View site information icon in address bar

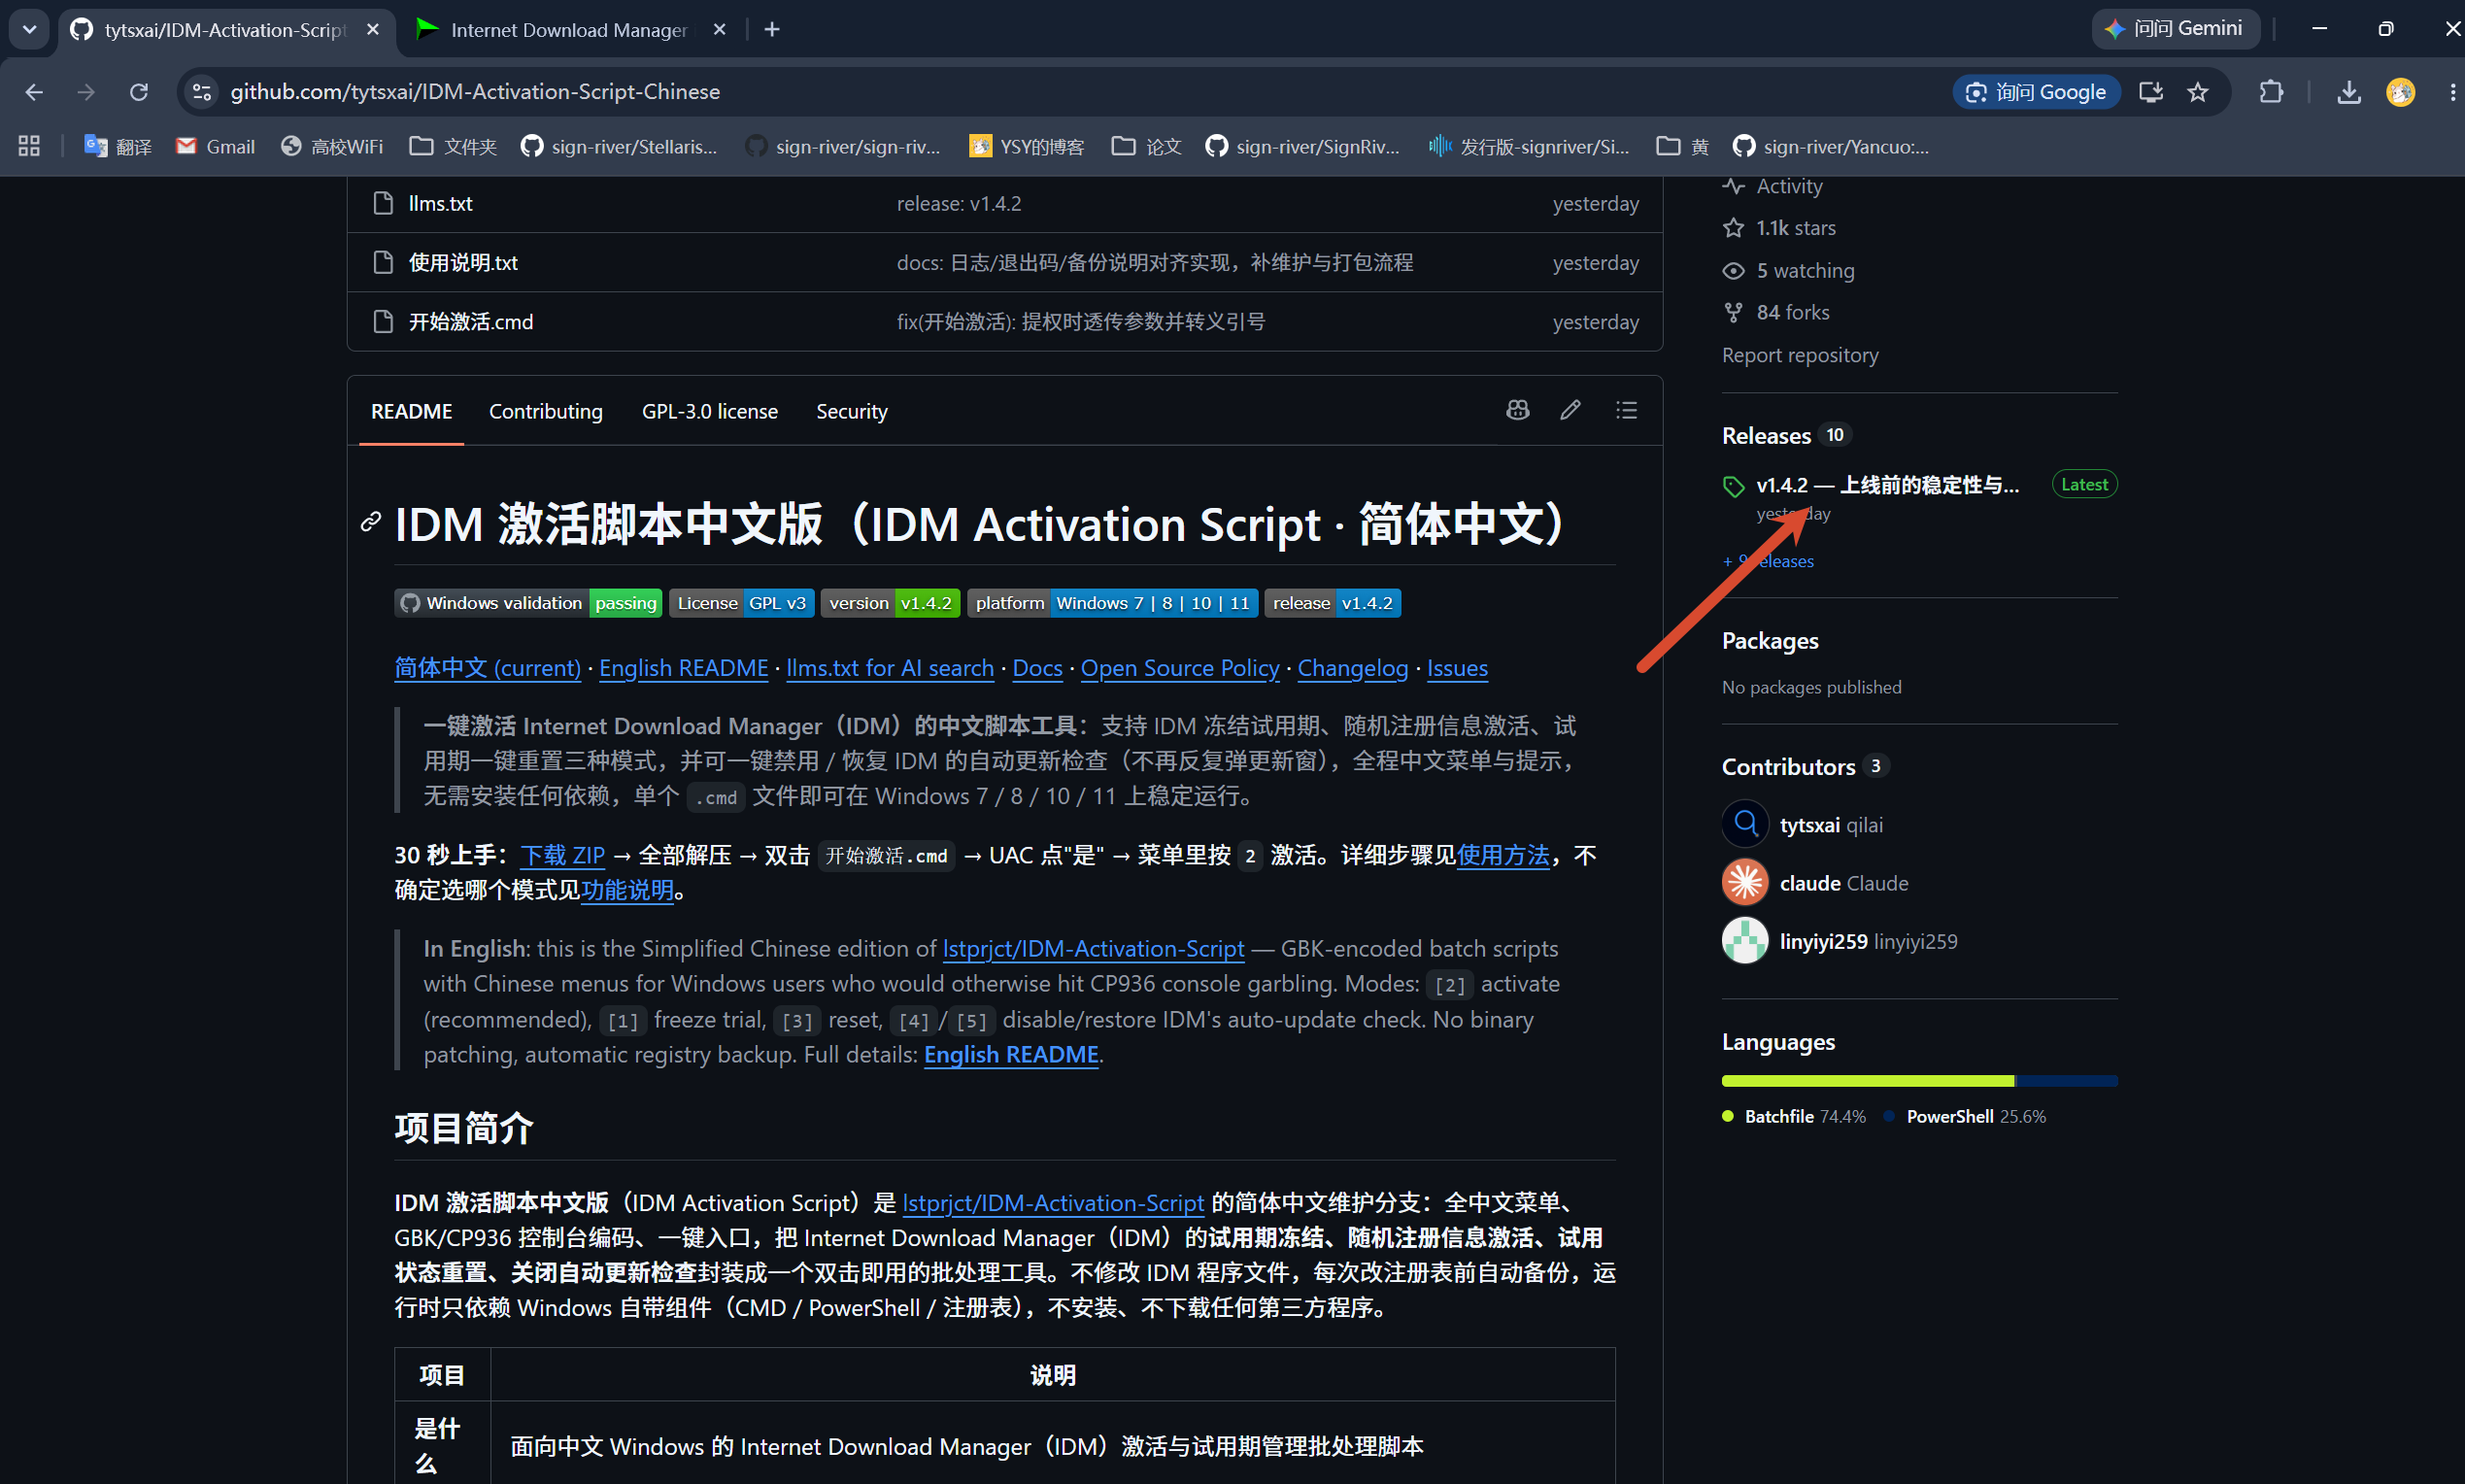(202, 92)
